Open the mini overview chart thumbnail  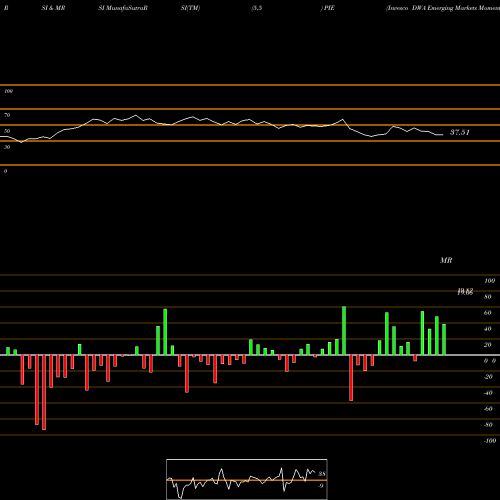pos(247,479)
